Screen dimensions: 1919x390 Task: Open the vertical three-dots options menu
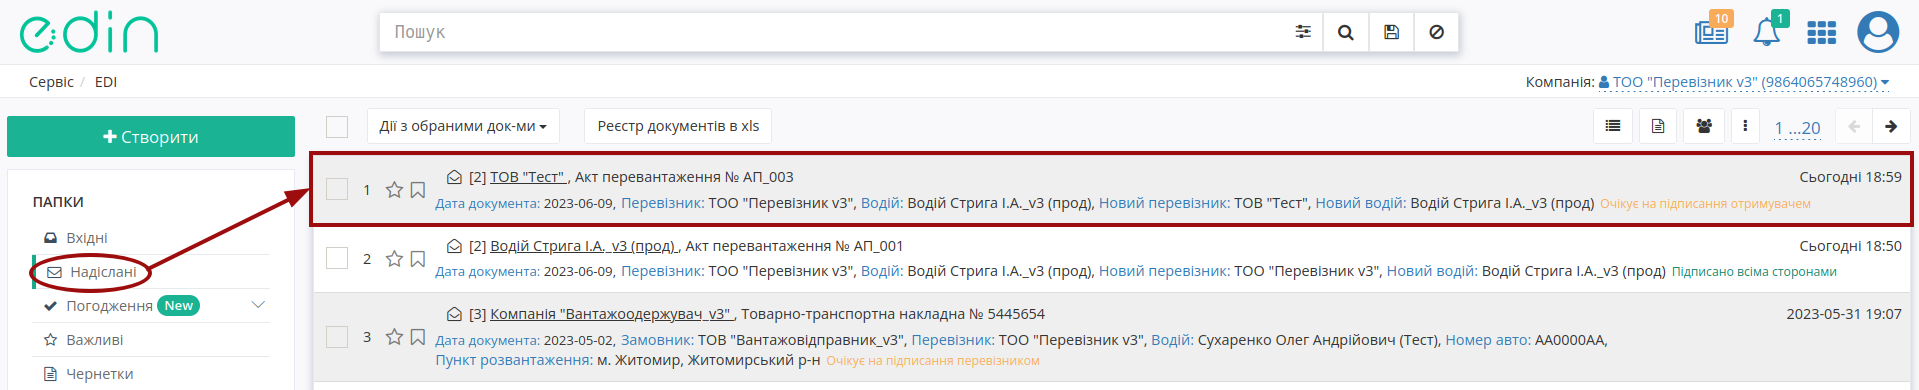1745,126
